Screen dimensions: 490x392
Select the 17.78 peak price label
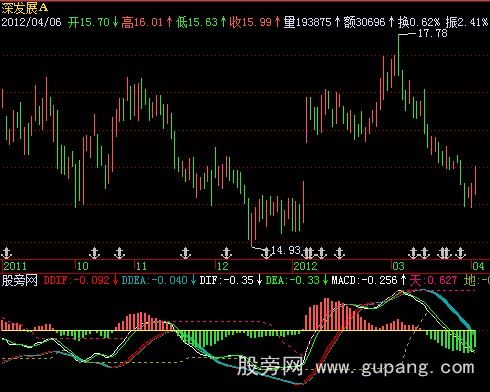pyautogui.click(x=432, y=33)
